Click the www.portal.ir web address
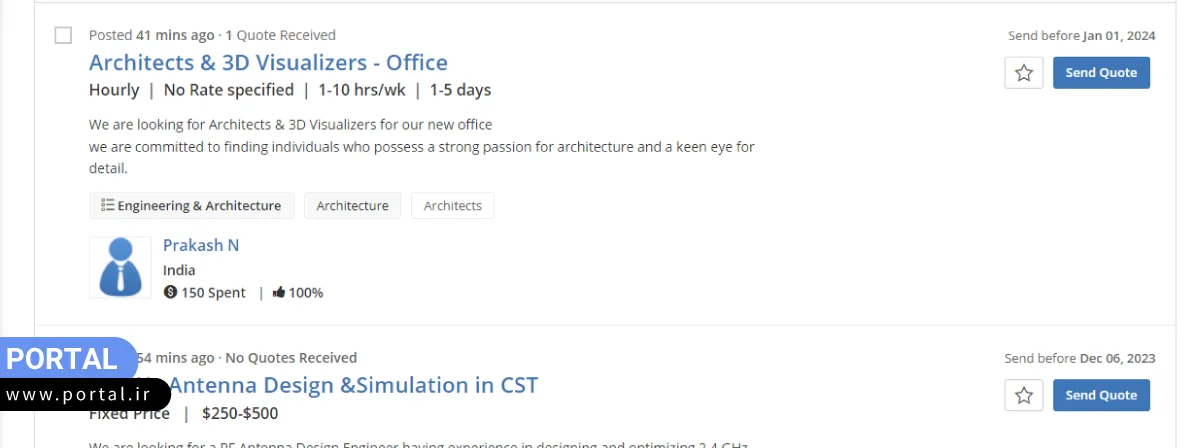The width and height of the screenshot is (1200, 448). coord(84,395)
